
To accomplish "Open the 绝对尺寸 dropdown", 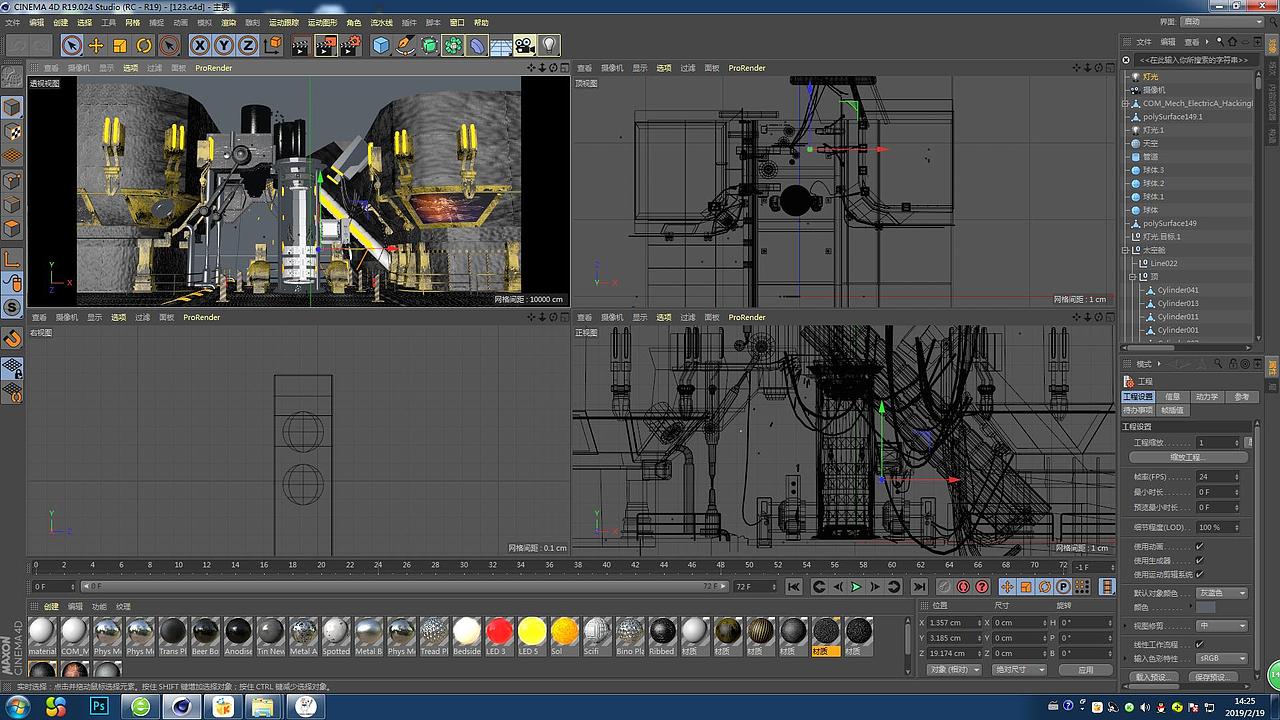I will click(1018, 669).
